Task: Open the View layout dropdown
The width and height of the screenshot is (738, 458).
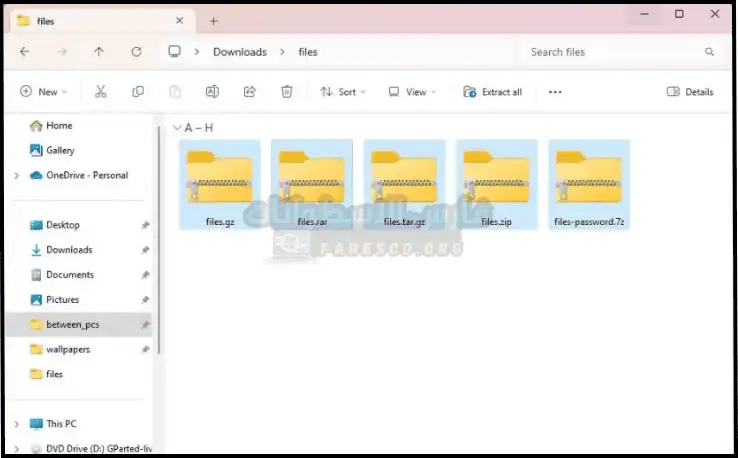Action: [x=414, y=92]
